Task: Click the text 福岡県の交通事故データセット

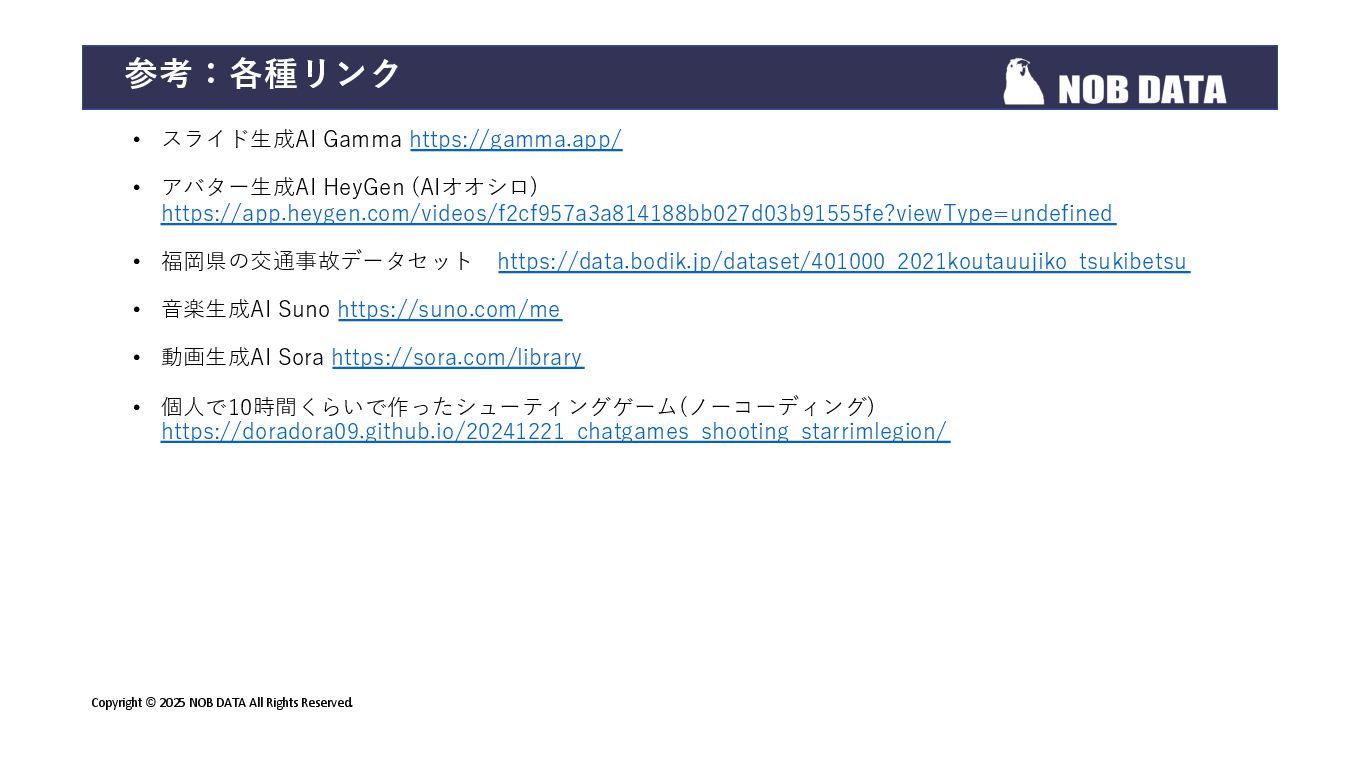Action: 317,261
